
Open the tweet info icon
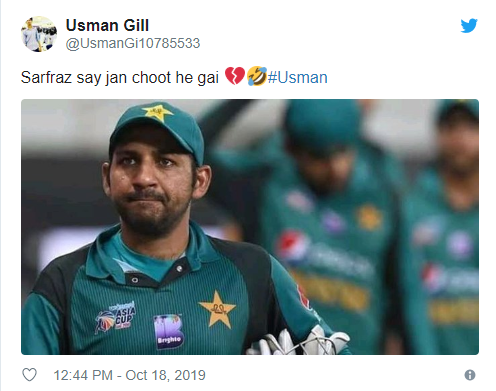(x=470, y=375)
